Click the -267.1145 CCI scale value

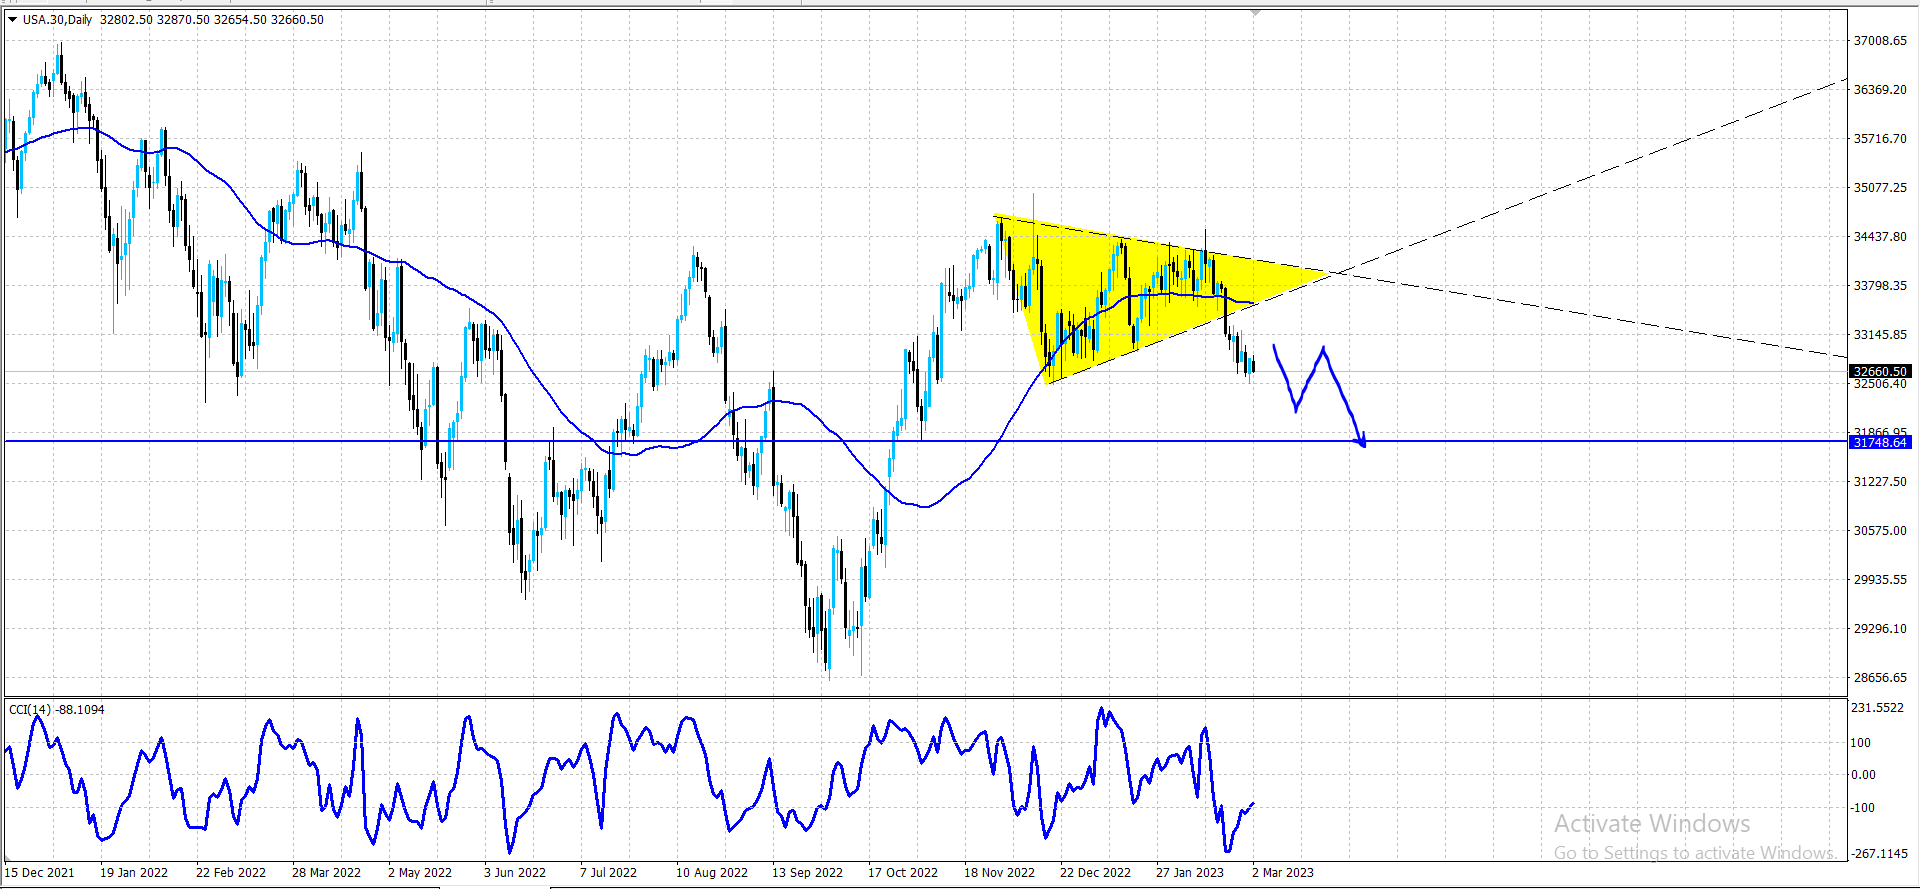pyautogui.click(x=1879, y=853)
